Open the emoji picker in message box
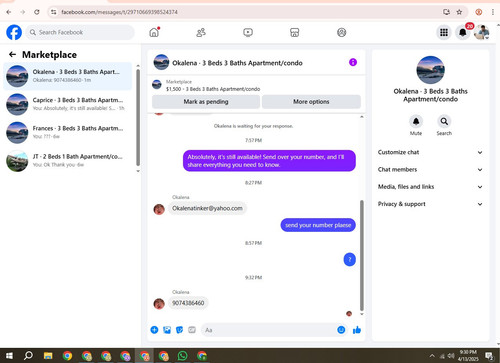The image size is (500, 363). (x=341, y=330)
